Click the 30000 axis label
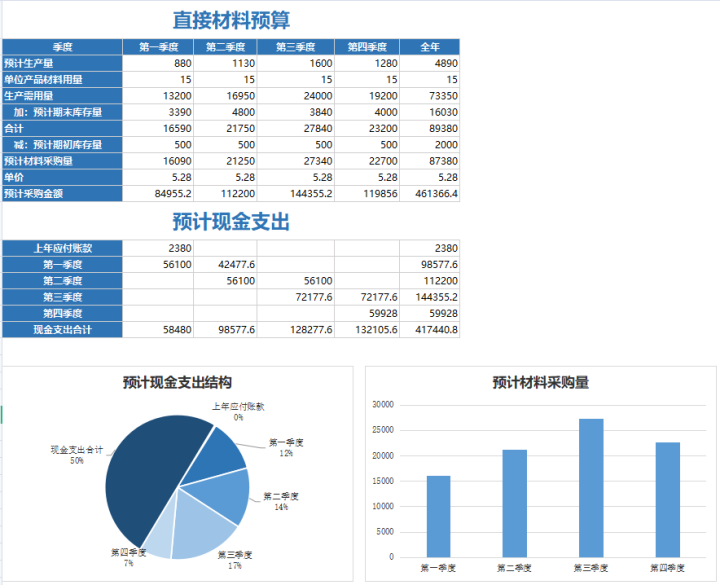The width and height of the screenshot is (720, 585). pyautogui.click(x=383, y=405)
